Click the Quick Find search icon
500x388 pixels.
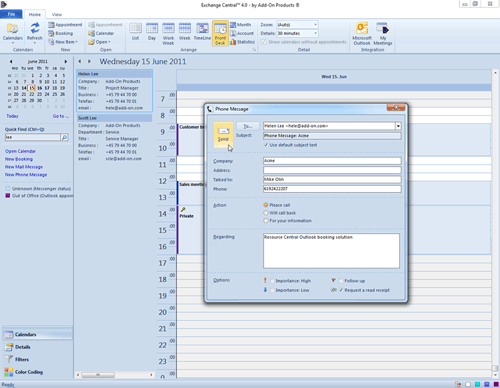point(65,137)
